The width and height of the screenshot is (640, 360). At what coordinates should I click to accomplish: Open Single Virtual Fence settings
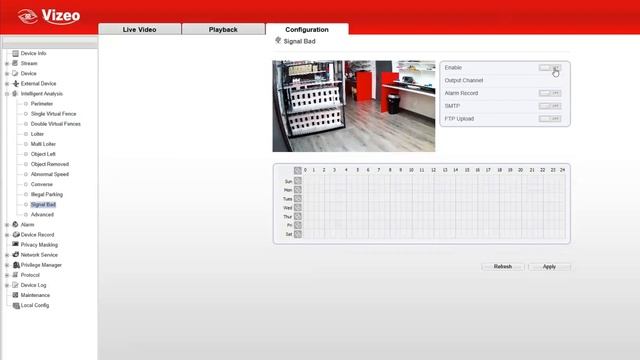pyautogui.click(x=53, y=114)
